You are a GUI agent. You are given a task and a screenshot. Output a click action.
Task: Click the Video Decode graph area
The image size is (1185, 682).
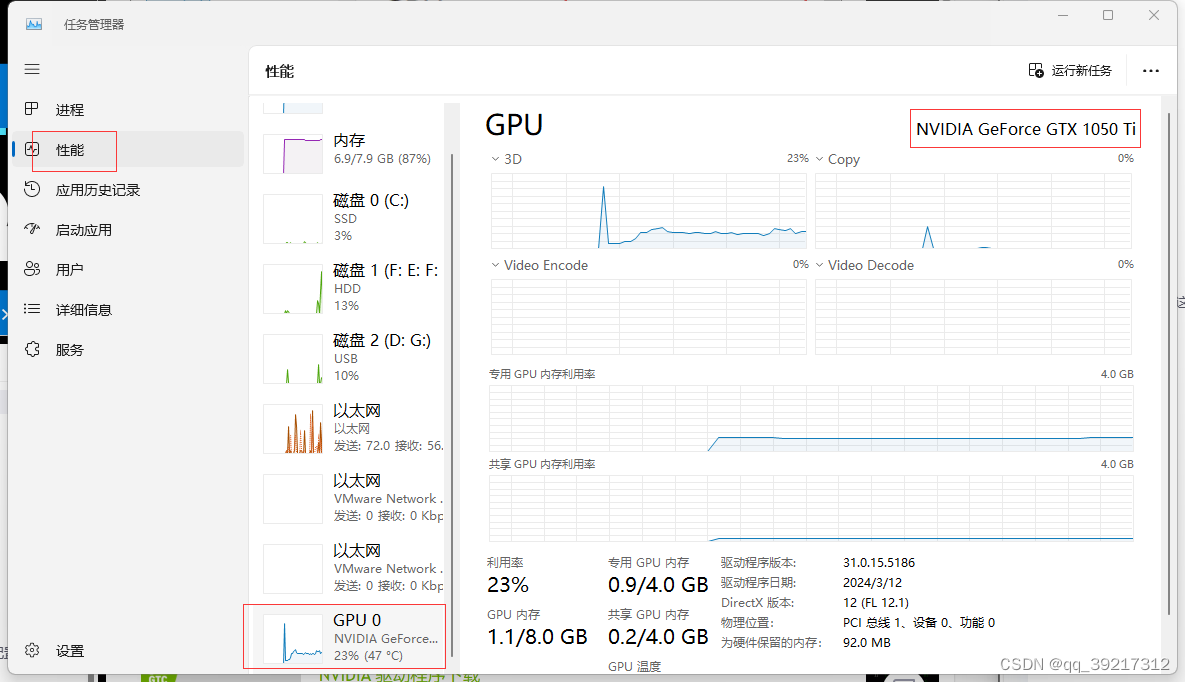pos(973,317)
